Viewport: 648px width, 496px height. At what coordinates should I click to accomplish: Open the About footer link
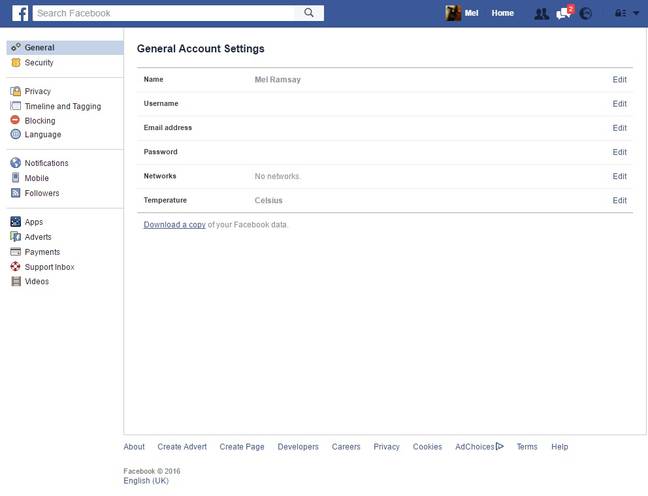pos(134,446)
